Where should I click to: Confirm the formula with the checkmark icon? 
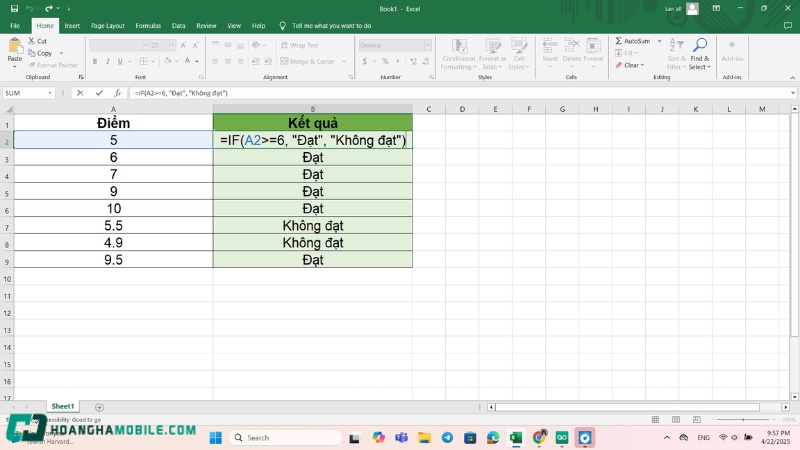click(99, 93)
